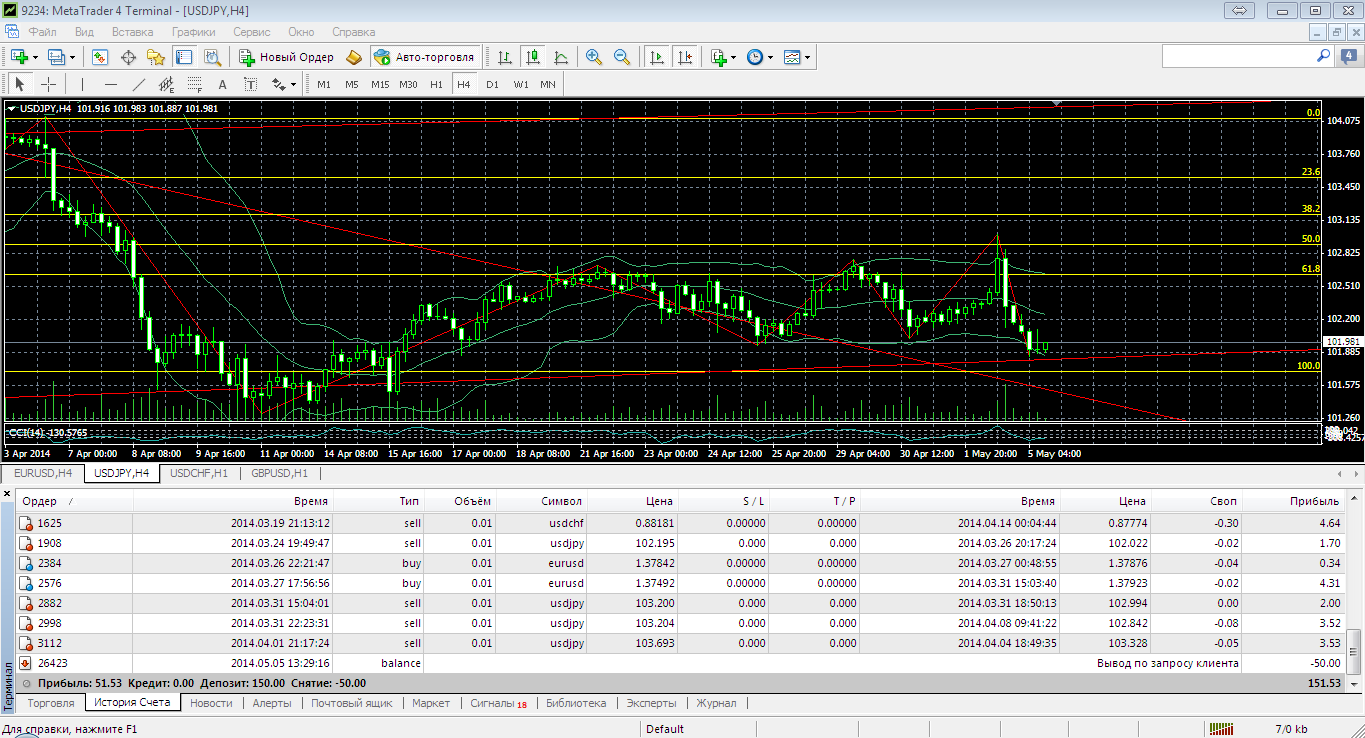
Task: Select the Fibonacci retracement drawing tool
Action: [x=195, y=84]
